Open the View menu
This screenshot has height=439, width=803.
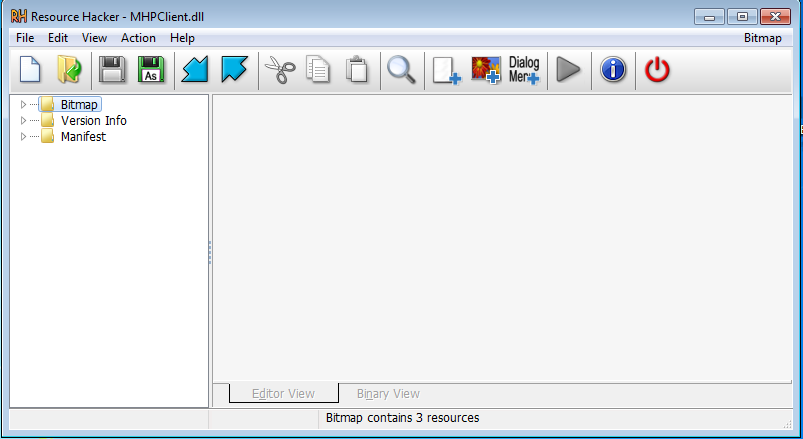(94, 38)
